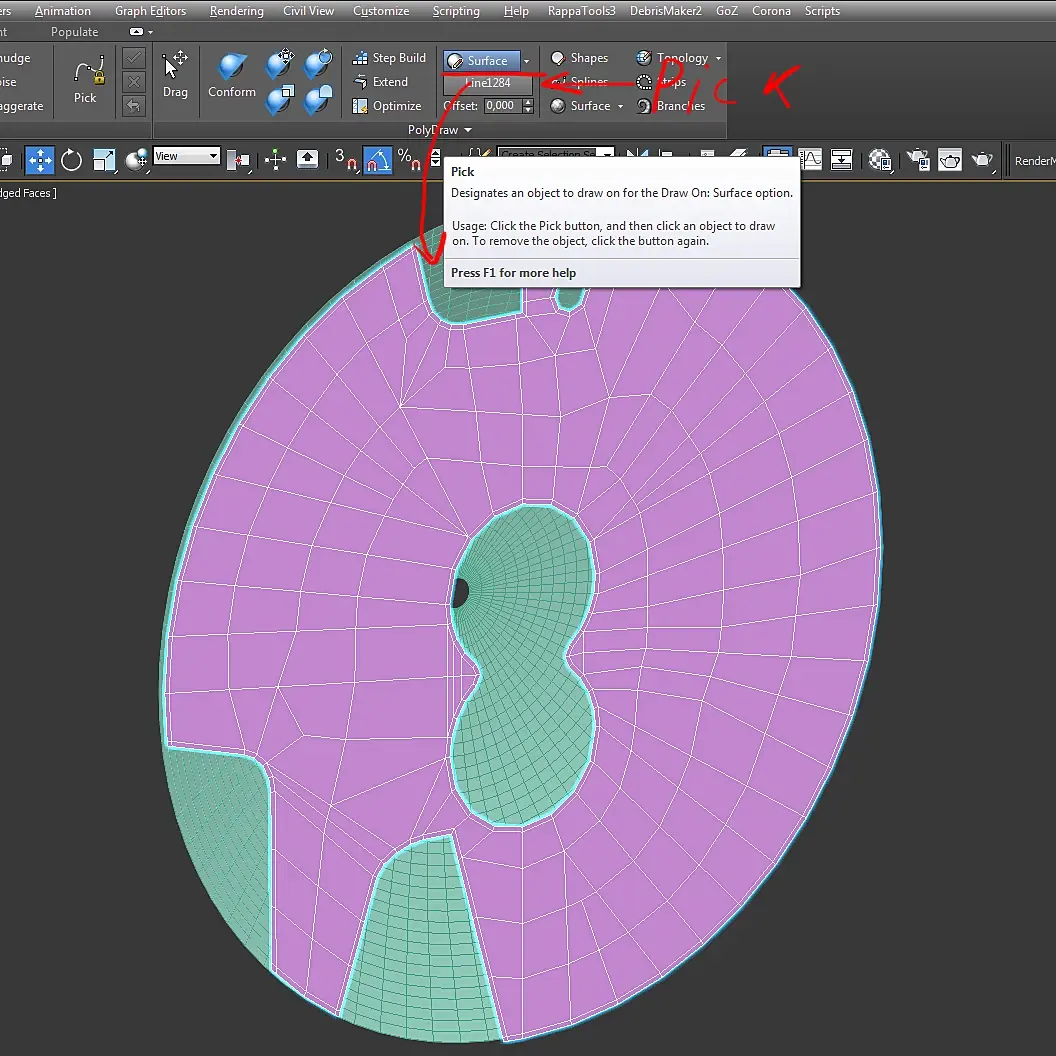
Task: Choose the Select and Move tool
Action: [x=40, y=160]
